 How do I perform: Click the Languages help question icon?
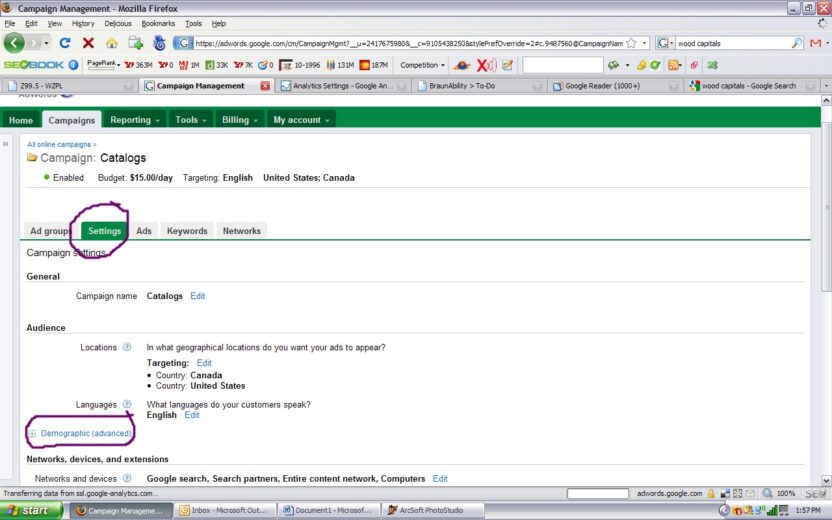coord(127,404)
